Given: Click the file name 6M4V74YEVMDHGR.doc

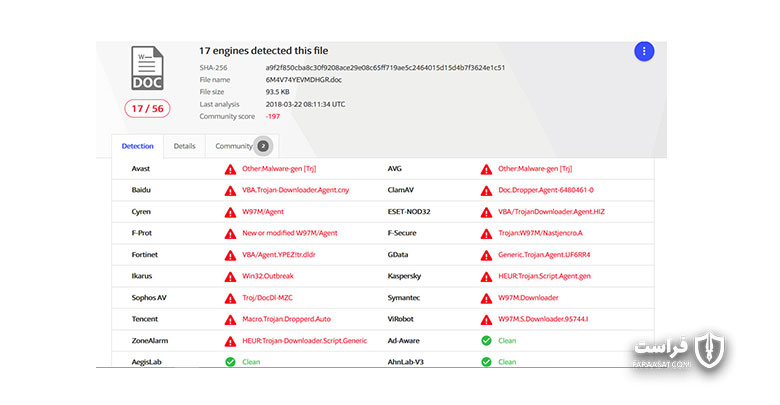Looking at the screenshot, I should coord(303,80).
